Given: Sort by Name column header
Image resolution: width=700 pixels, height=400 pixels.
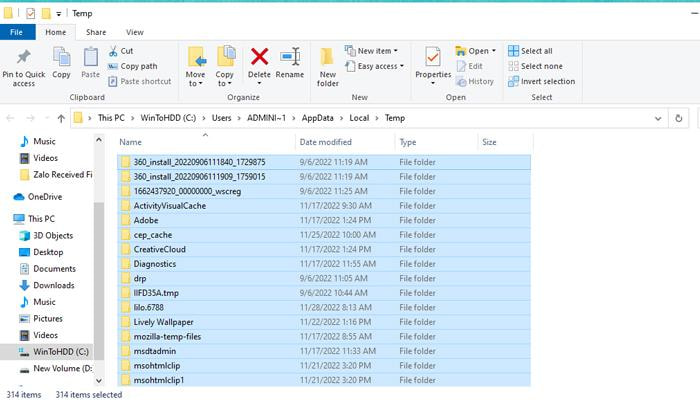Looking at the screenshot, I should click(x=205, y=142).
